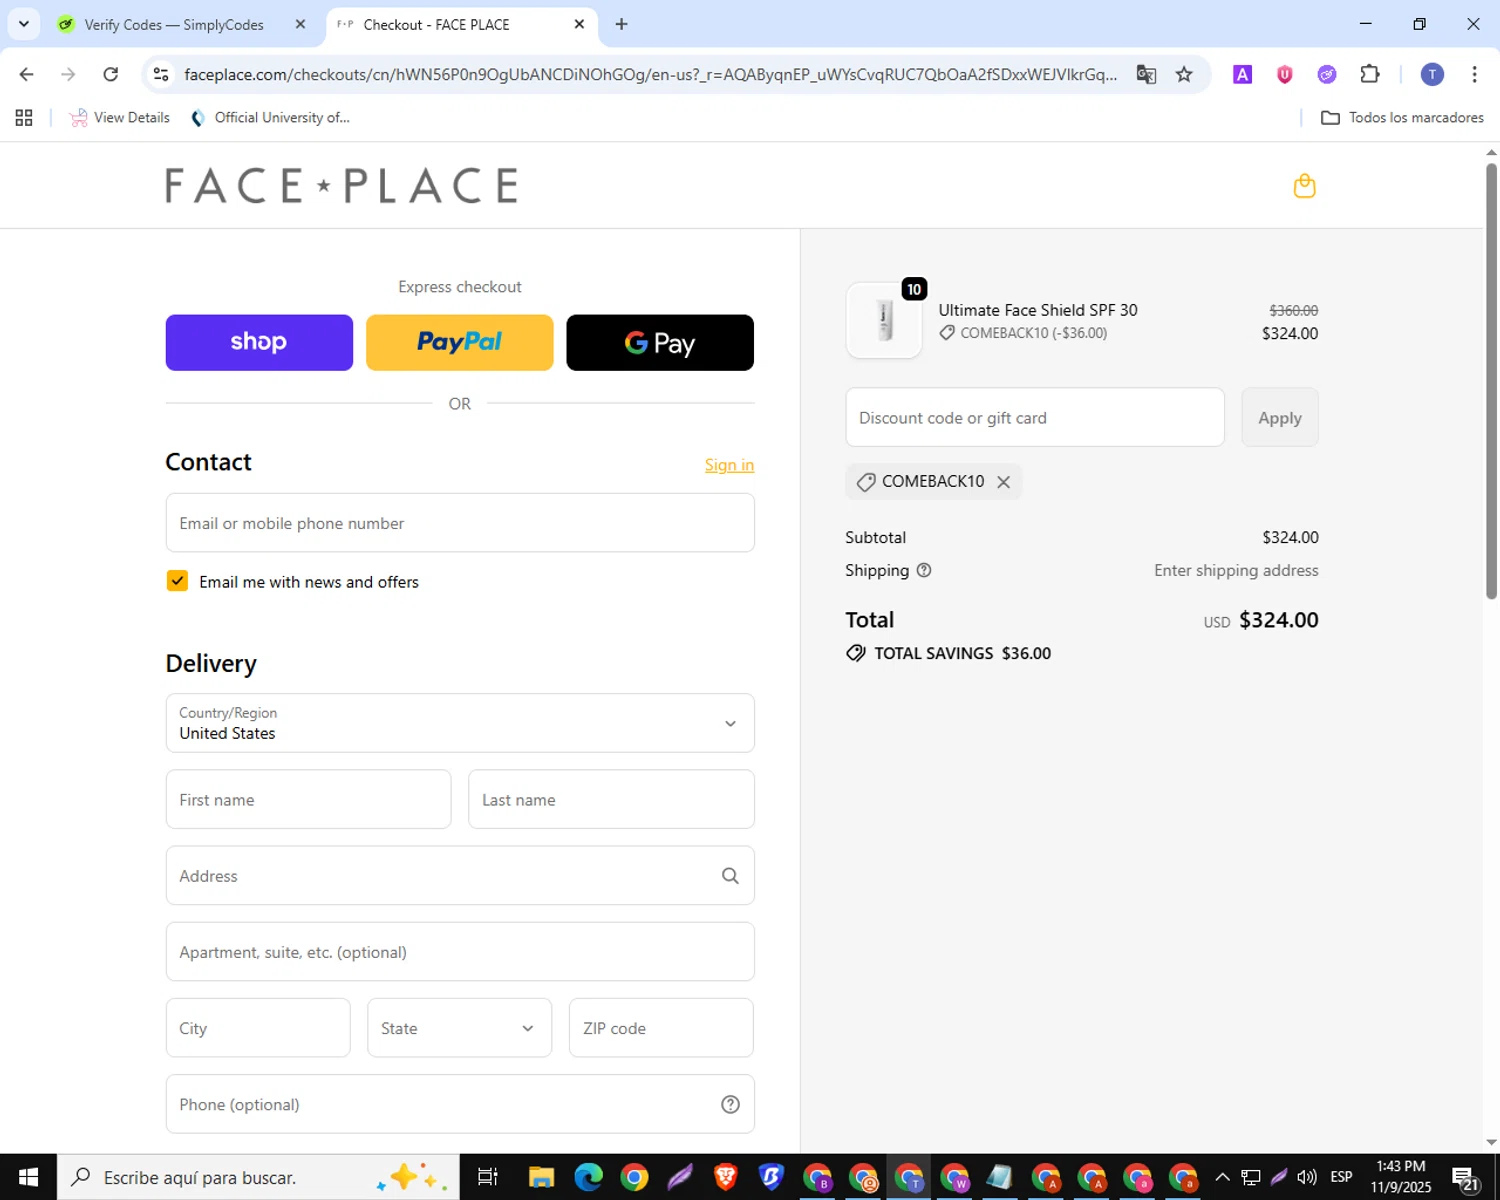1500x1200 pixels.
Task: Open the tab search dropdown arrow
Action: (x=23, y=24)
